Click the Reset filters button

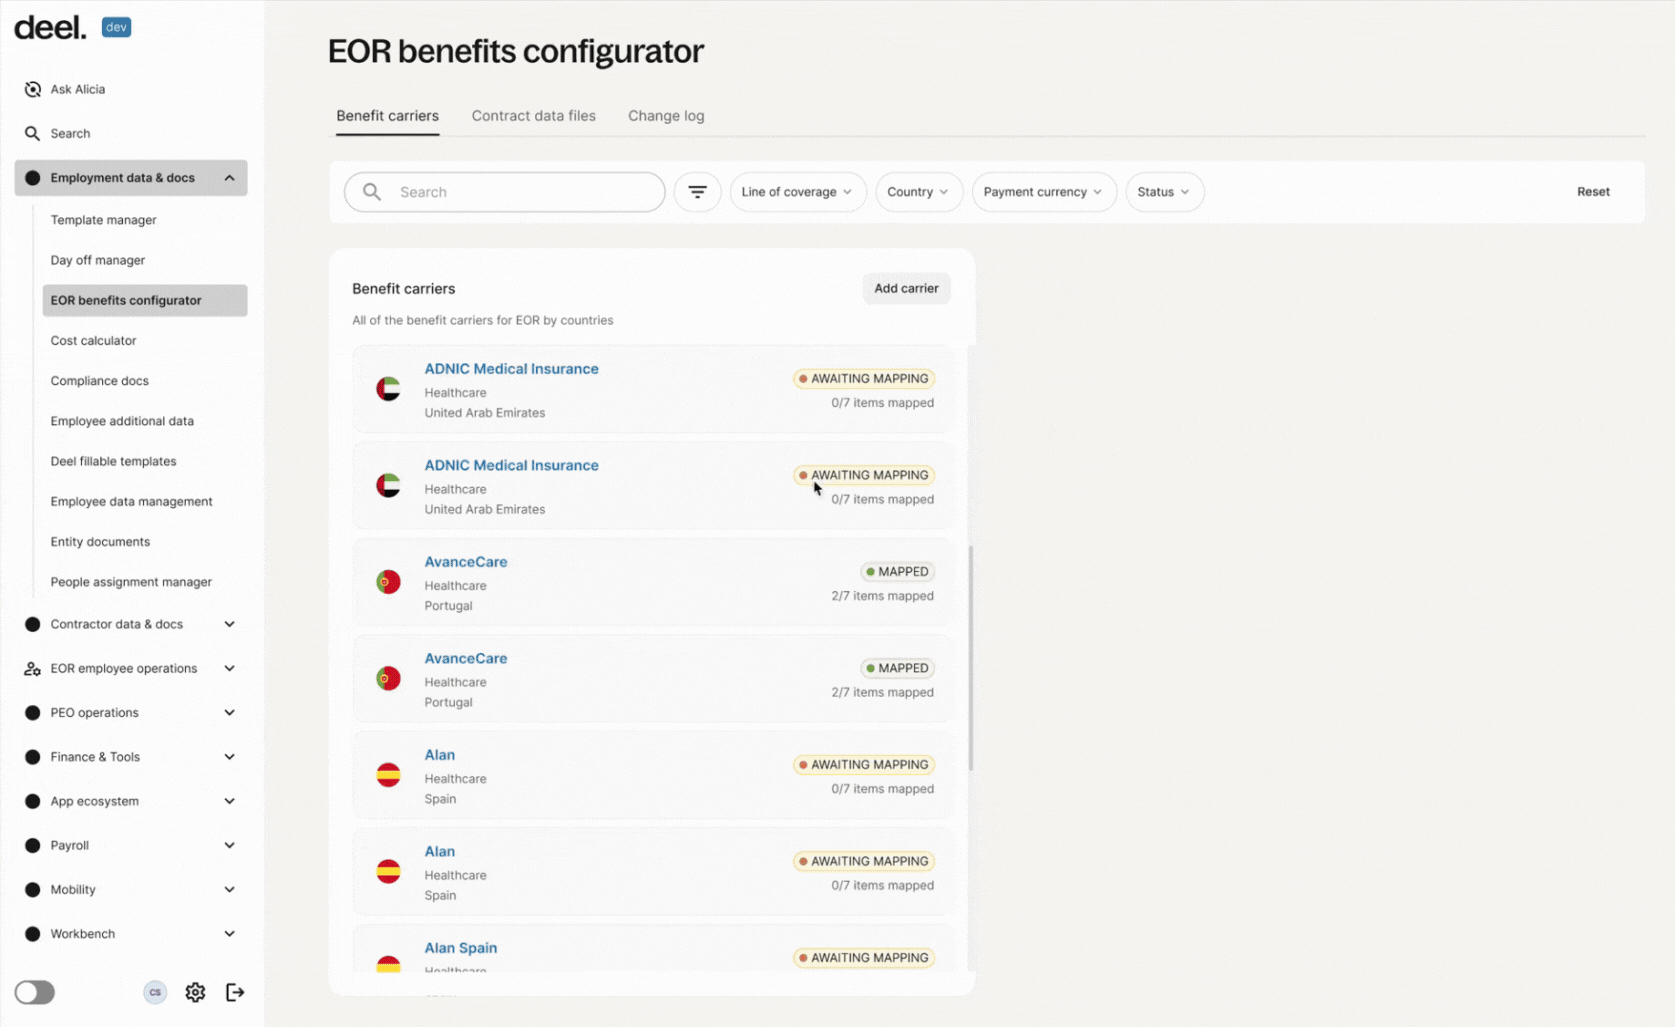click(x=1593, y=192)
